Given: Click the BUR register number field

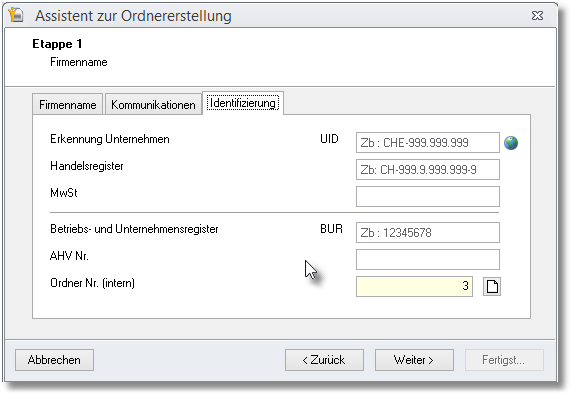Looking at the screenshot, I should coord(428,233).
